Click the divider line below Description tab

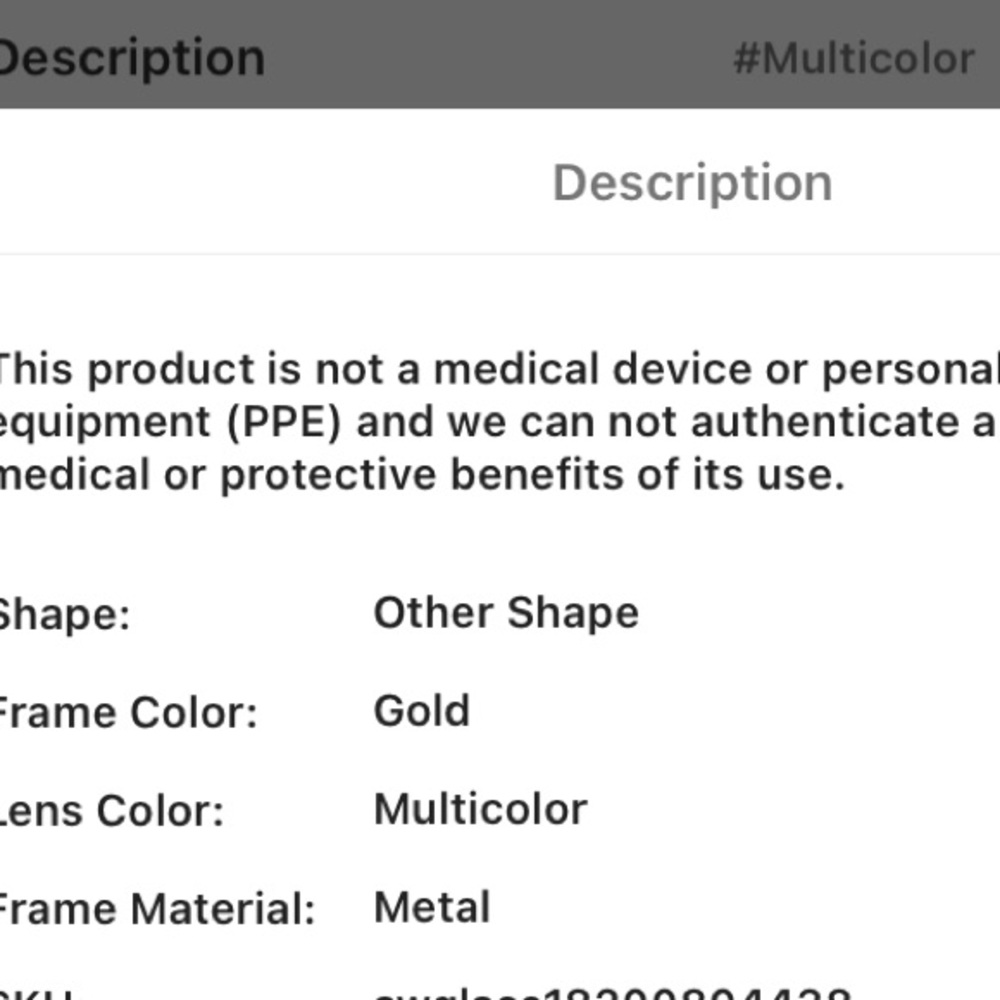click(x=500, y=254)
